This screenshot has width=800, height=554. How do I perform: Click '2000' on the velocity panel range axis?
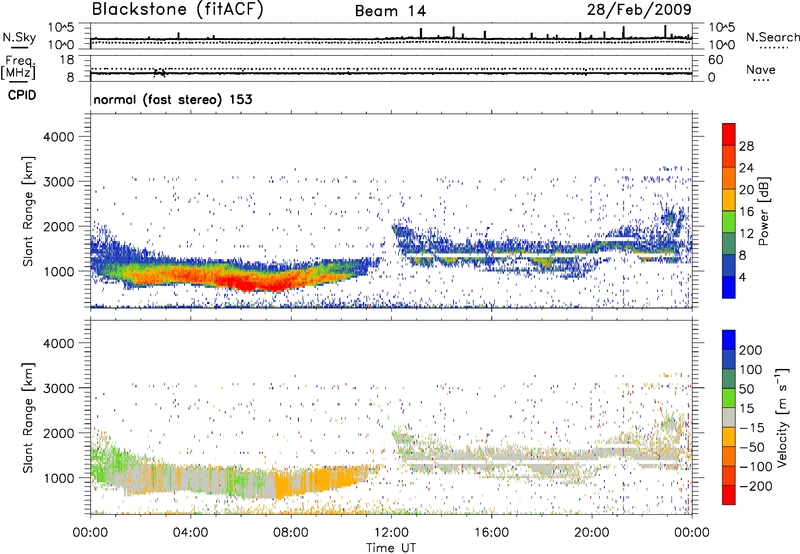(59, 433)
